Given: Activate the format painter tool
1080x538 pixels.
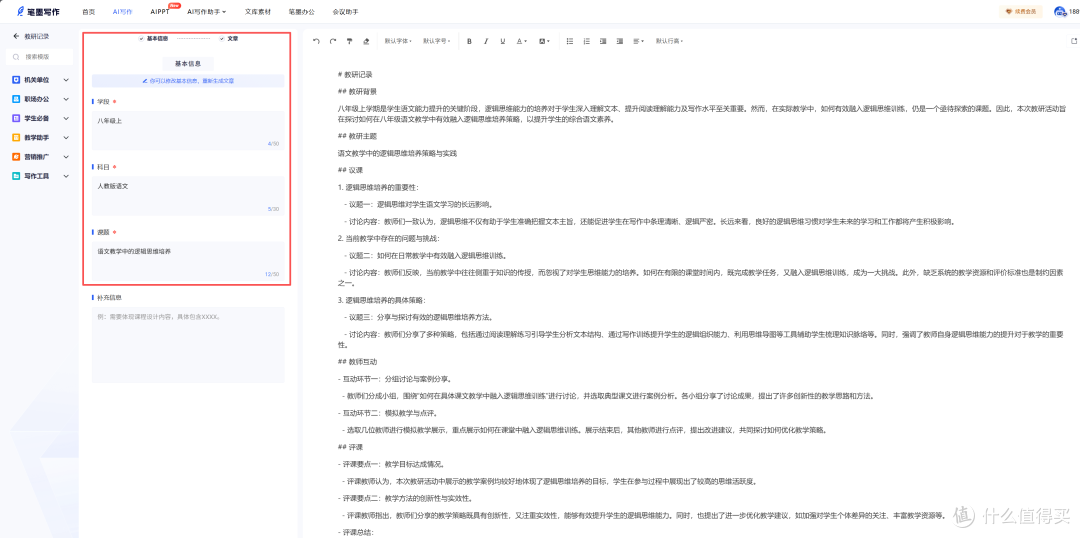Looking at the screenshot, I should tap(349, 41).
